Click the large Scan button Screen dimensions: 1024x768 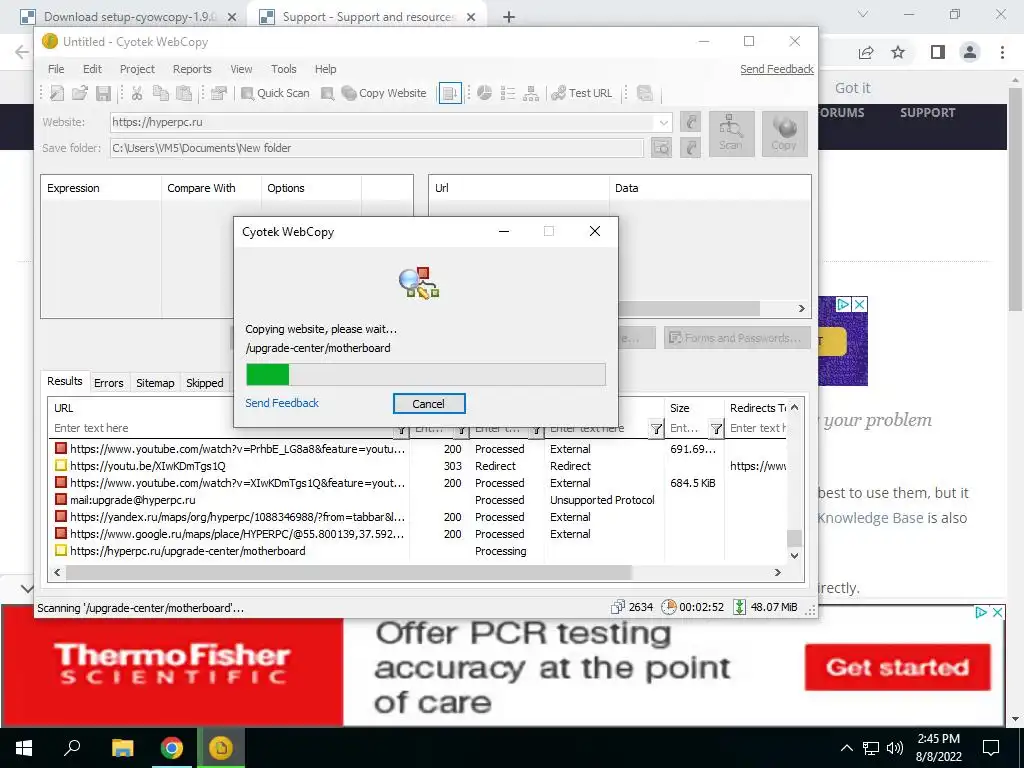tap(731, 134)
